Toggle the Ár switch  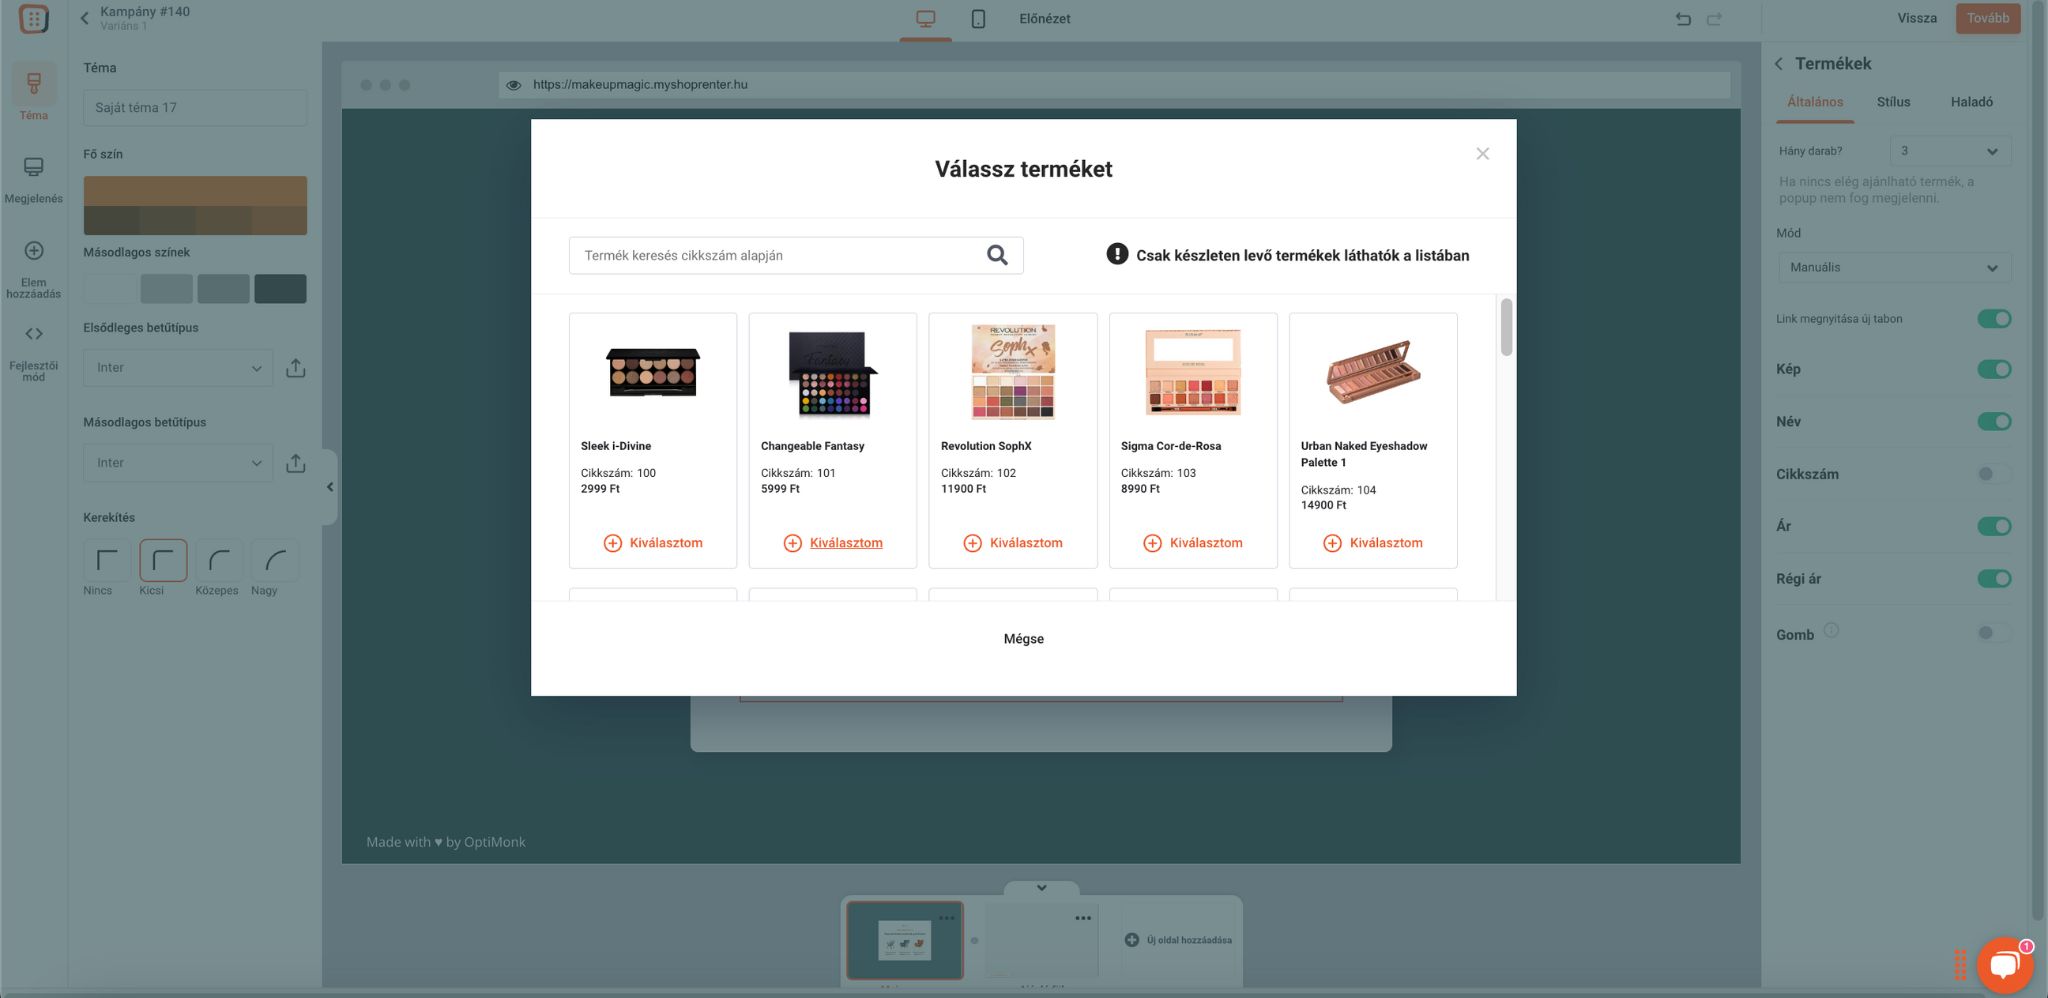[1994, 526]
